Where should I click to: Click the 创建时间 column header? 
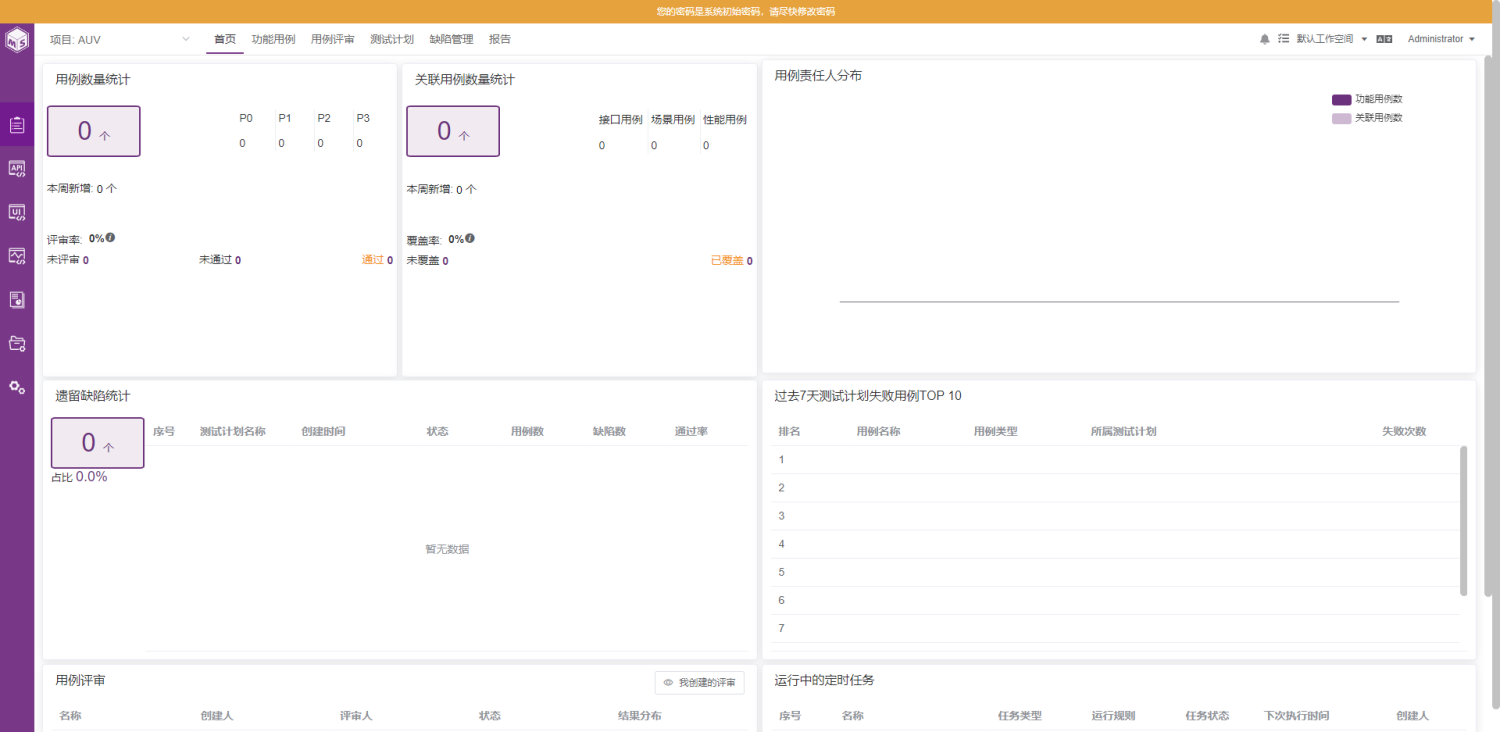pyautogui.click(x=323, y=431)
